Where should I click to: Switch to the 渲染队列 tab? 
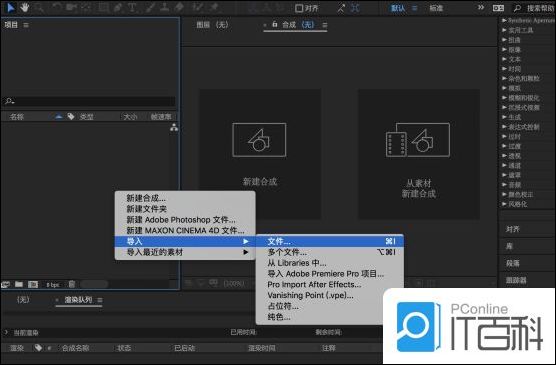[x=78, y=300]
